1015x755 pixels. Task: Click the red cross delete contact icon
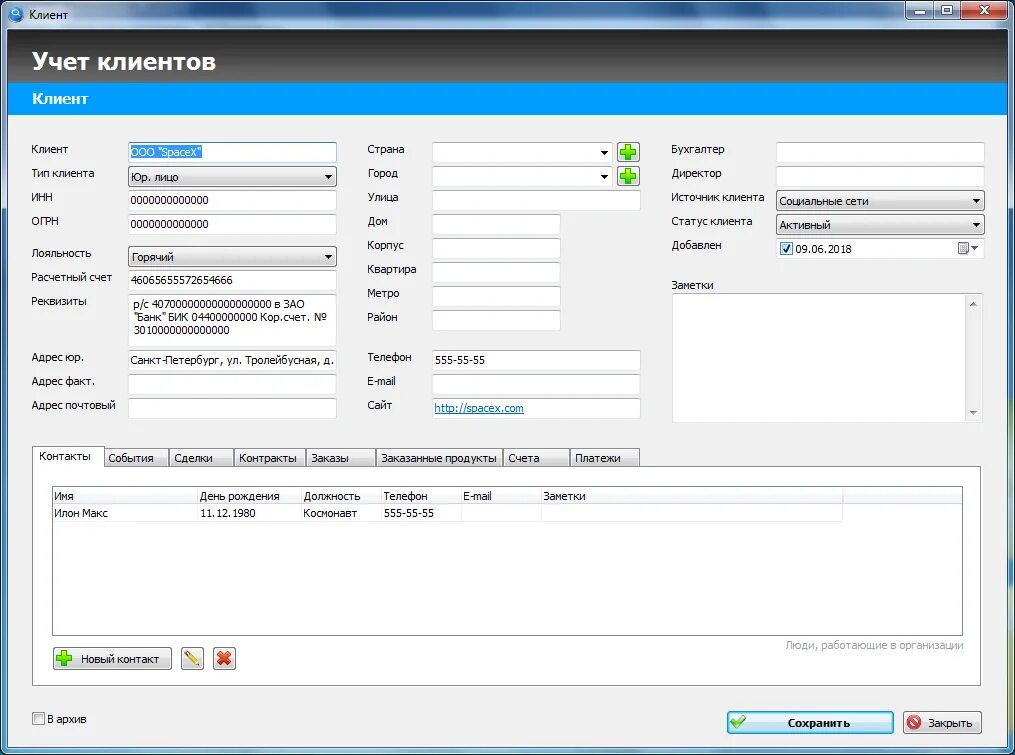[x=224, y=659]
